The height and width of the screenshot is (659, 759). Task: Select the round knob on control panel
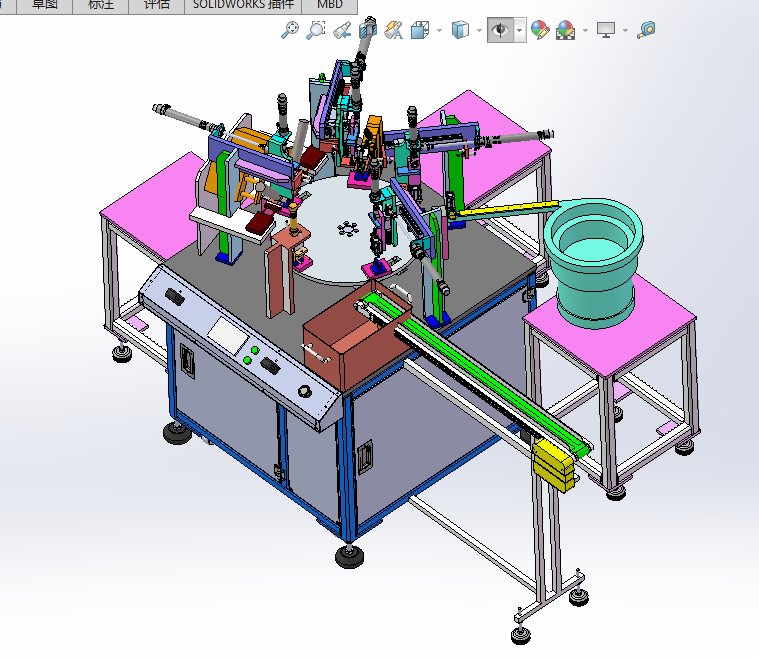click(304, 390)
